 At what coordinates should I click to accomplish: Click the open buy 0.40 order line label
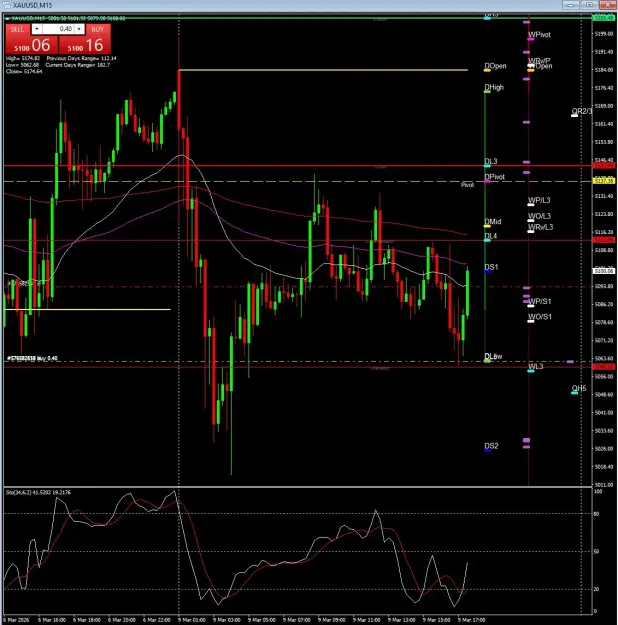[x=32, y=358]
